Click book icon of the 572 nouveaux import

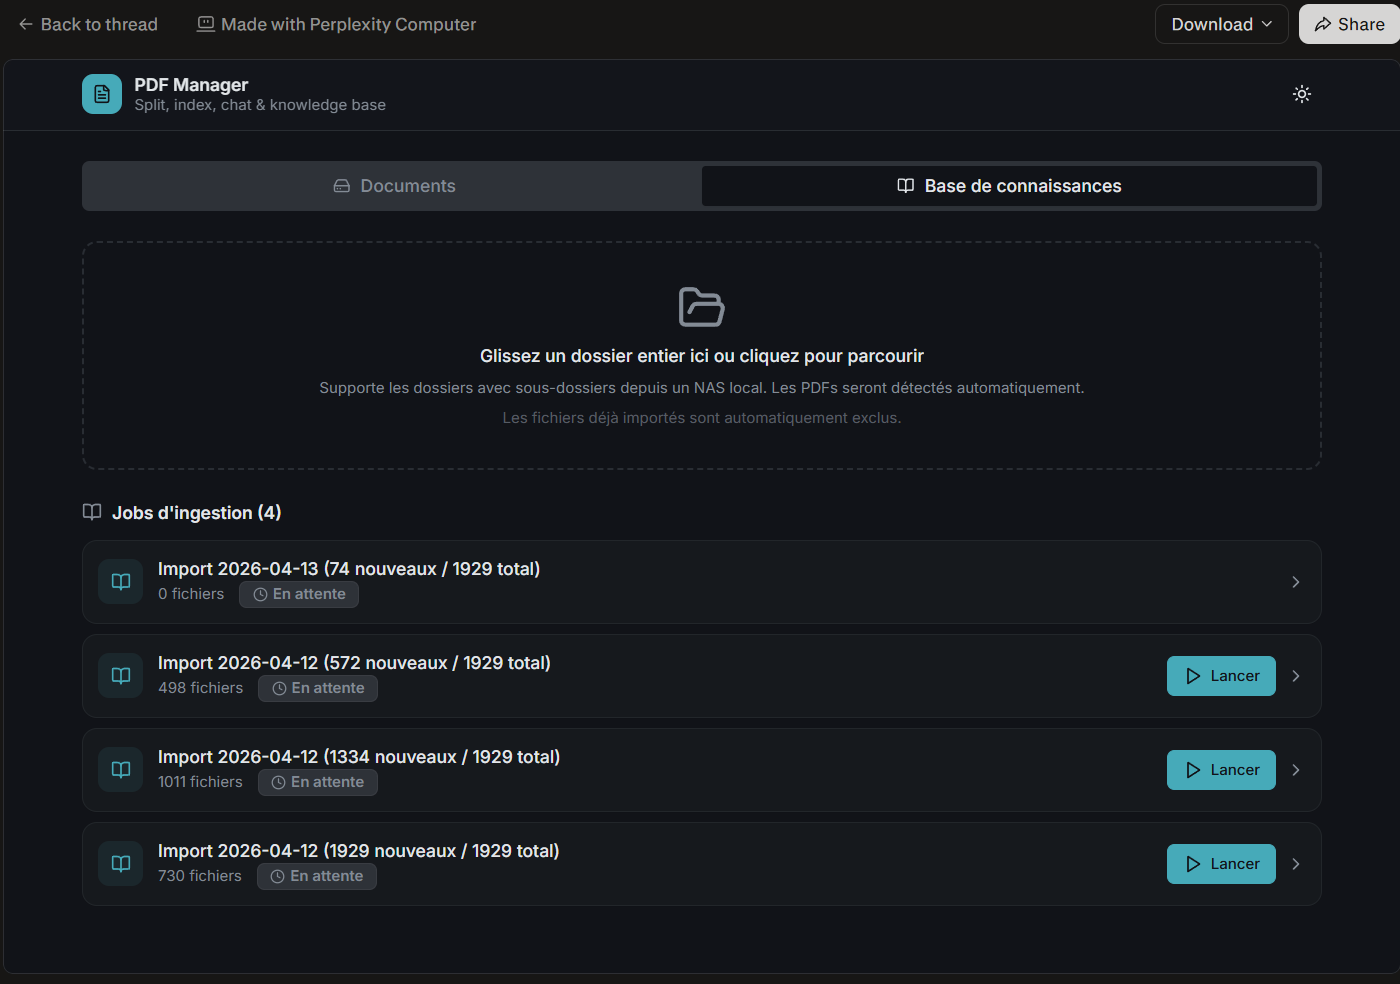point(121,676)
